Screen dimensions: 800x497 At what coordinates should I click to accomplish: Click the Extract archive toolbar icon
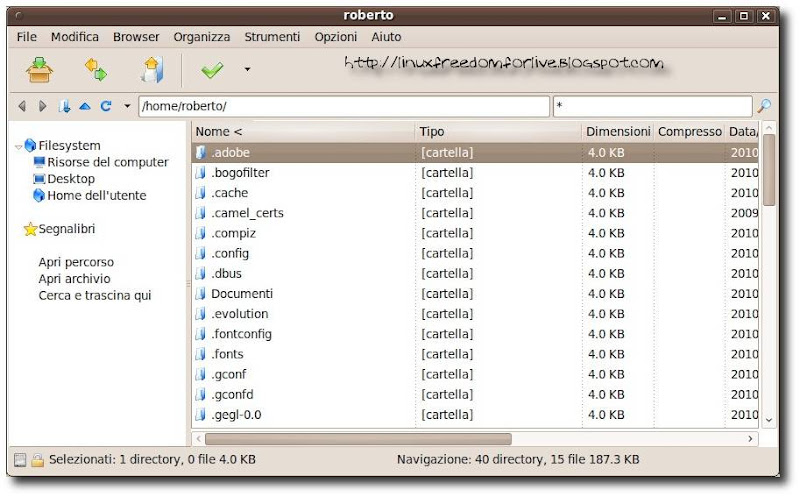152,69
